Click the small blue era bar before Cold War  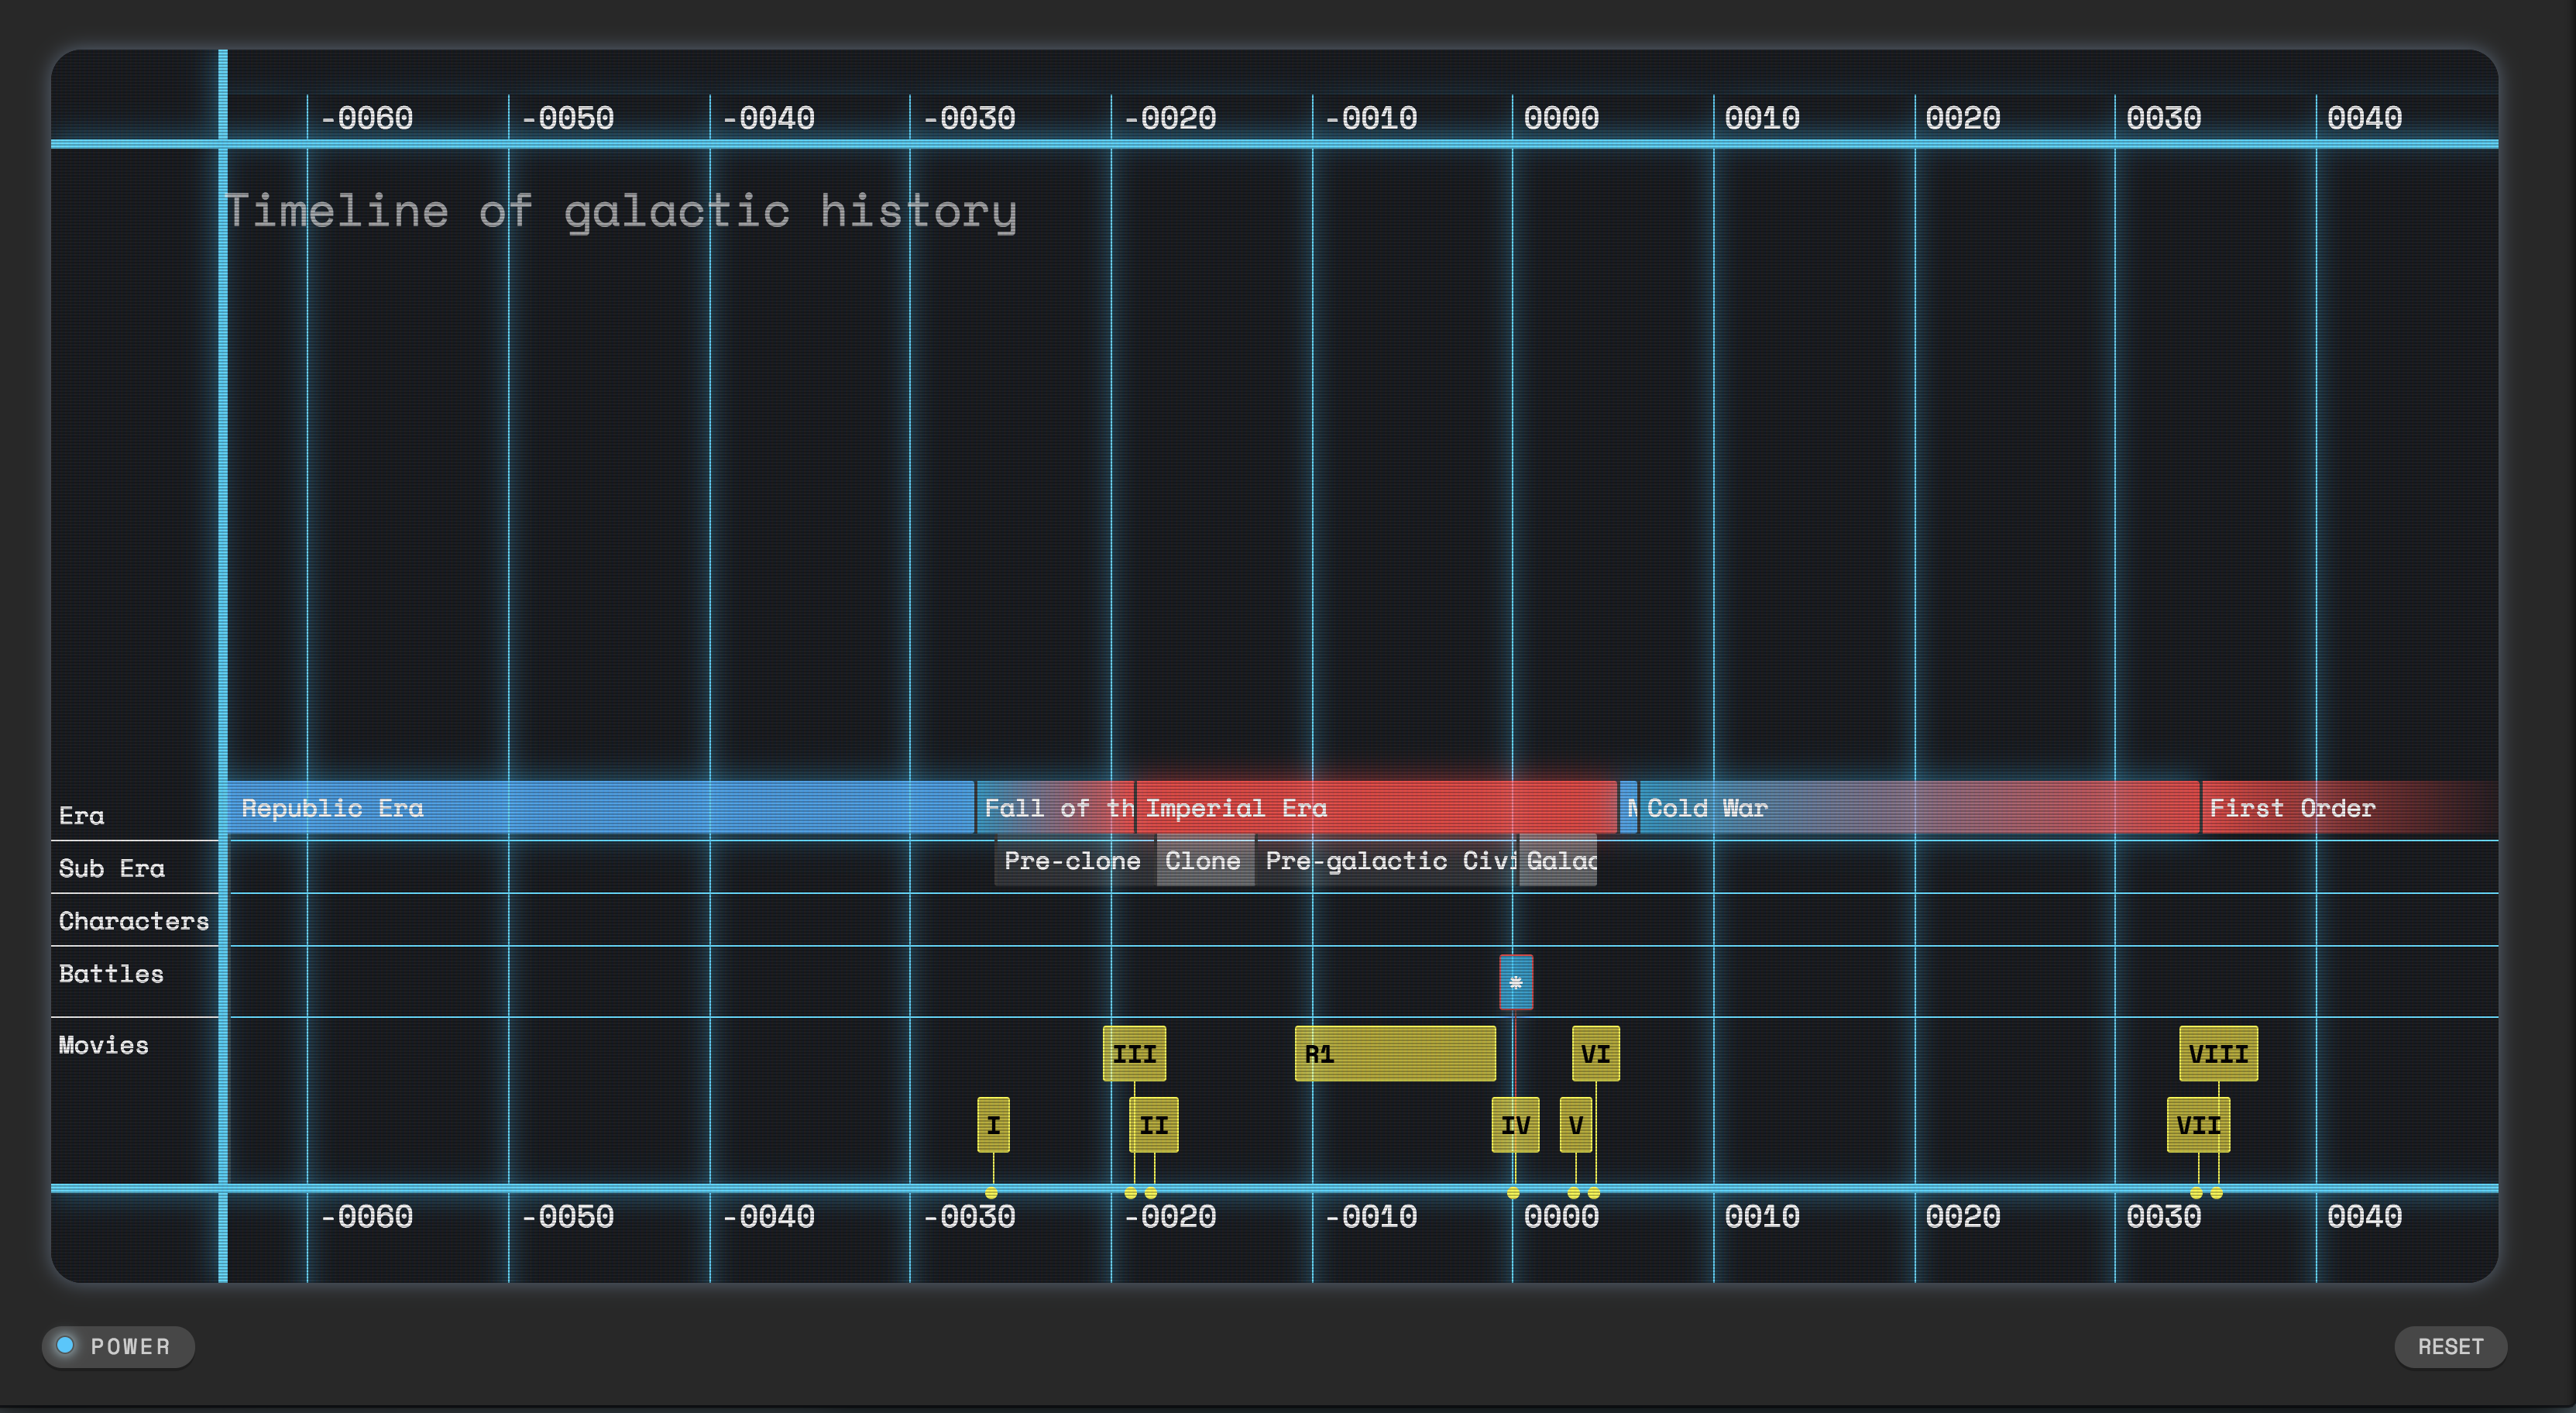(x=1629, y=808)
